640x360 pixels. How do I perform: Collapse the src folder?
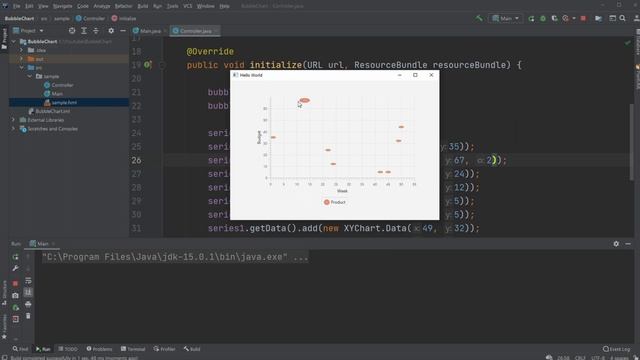[22, 67]
